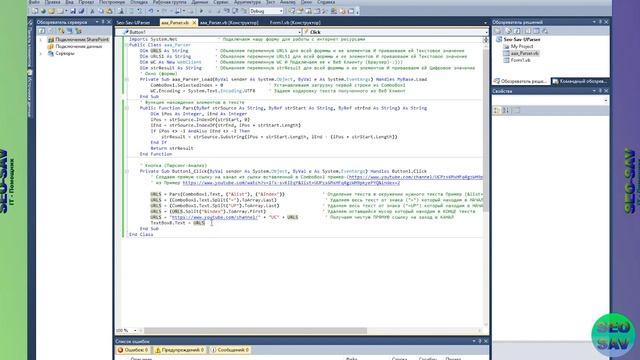Viewport: 640px width, 360px height.
Task: Click the Copy toolbar icon
Action: click(101, 11)
